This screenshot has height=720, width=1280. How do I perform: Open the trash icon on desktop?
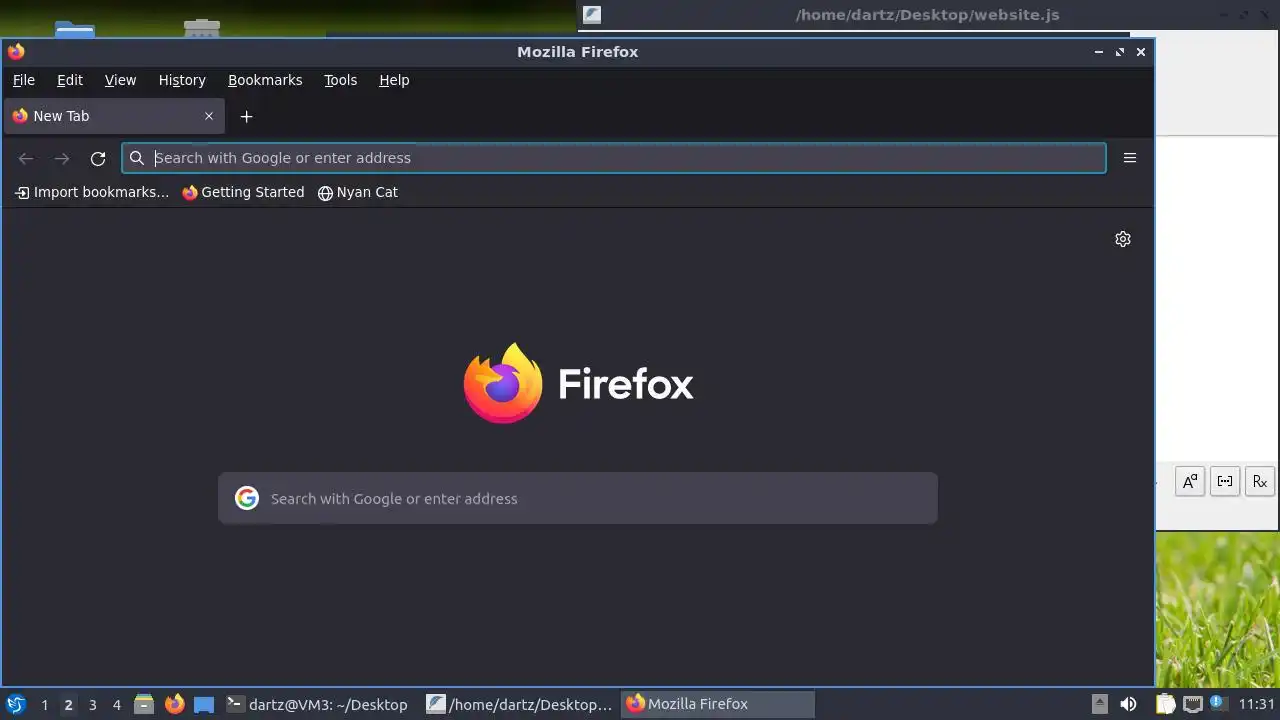[202, 28]
